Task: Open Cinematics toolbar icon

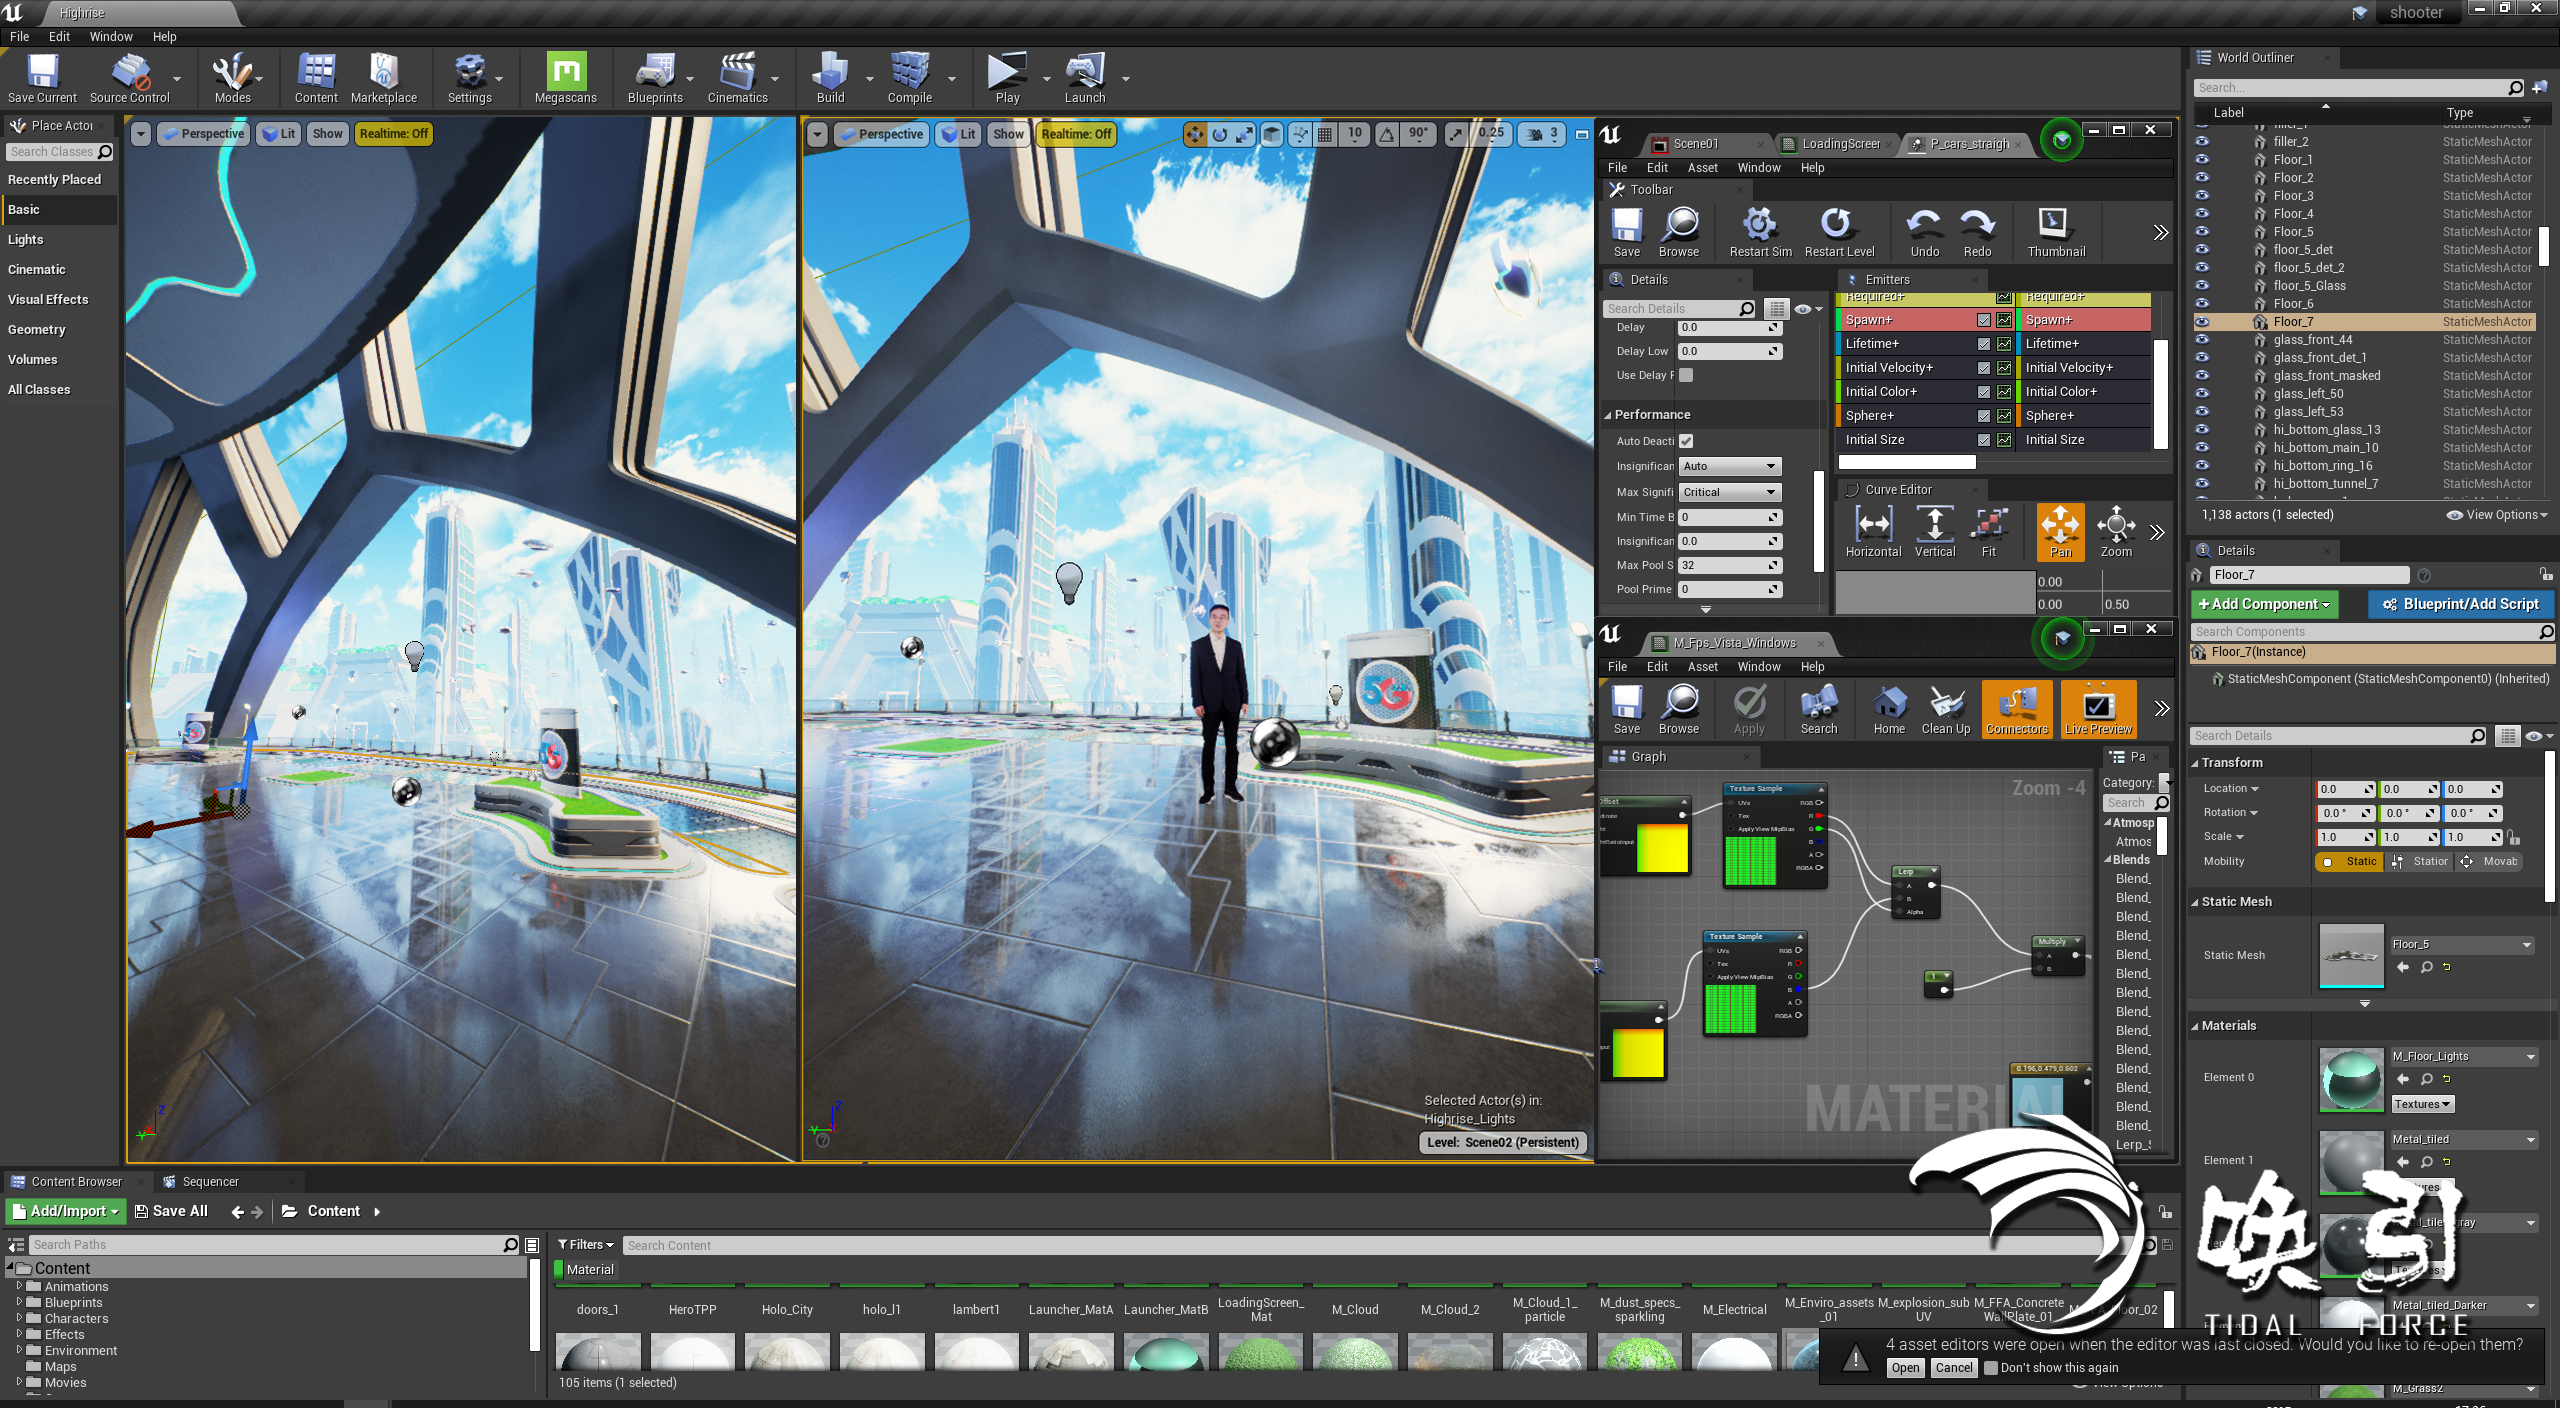Action: [738, 78]
